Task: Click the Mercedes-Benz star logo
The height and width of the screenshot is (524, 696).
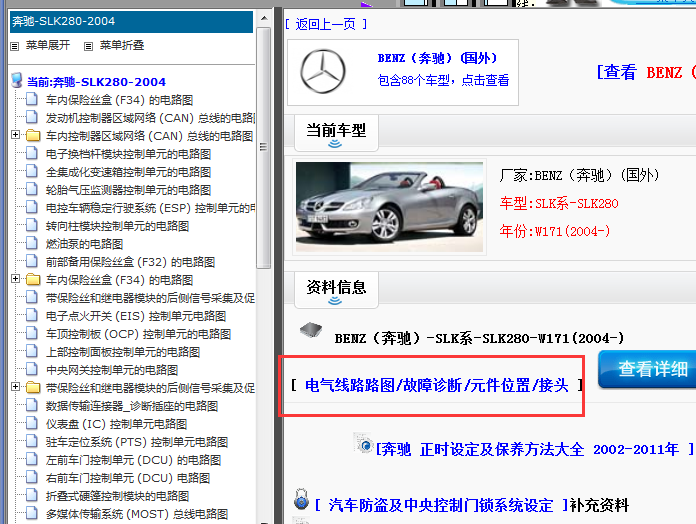Action: click(x=323, y=71)
